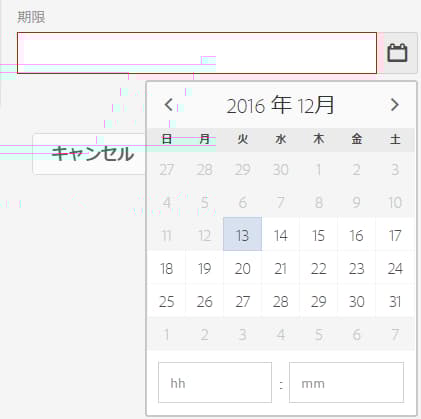This screenshot has width=421, height=419.
Task: Select December 21 in calendar
Action: (x=281, y=267)
